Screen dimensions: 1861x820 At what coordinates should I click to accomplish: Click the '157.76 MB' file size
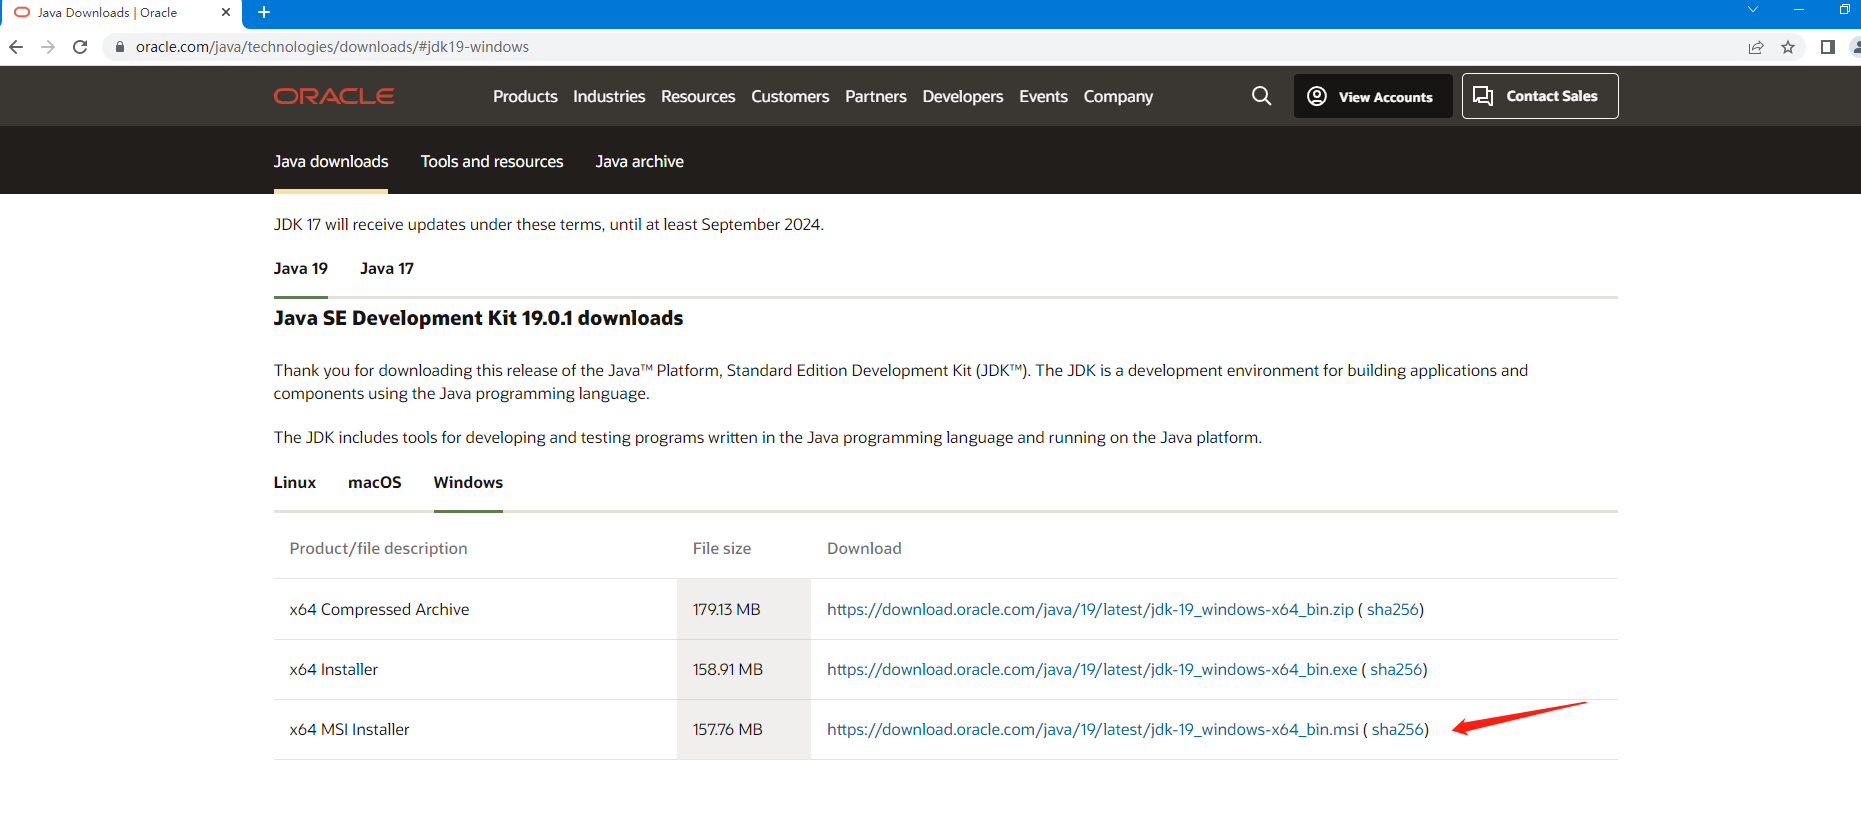tap(728, 729)
